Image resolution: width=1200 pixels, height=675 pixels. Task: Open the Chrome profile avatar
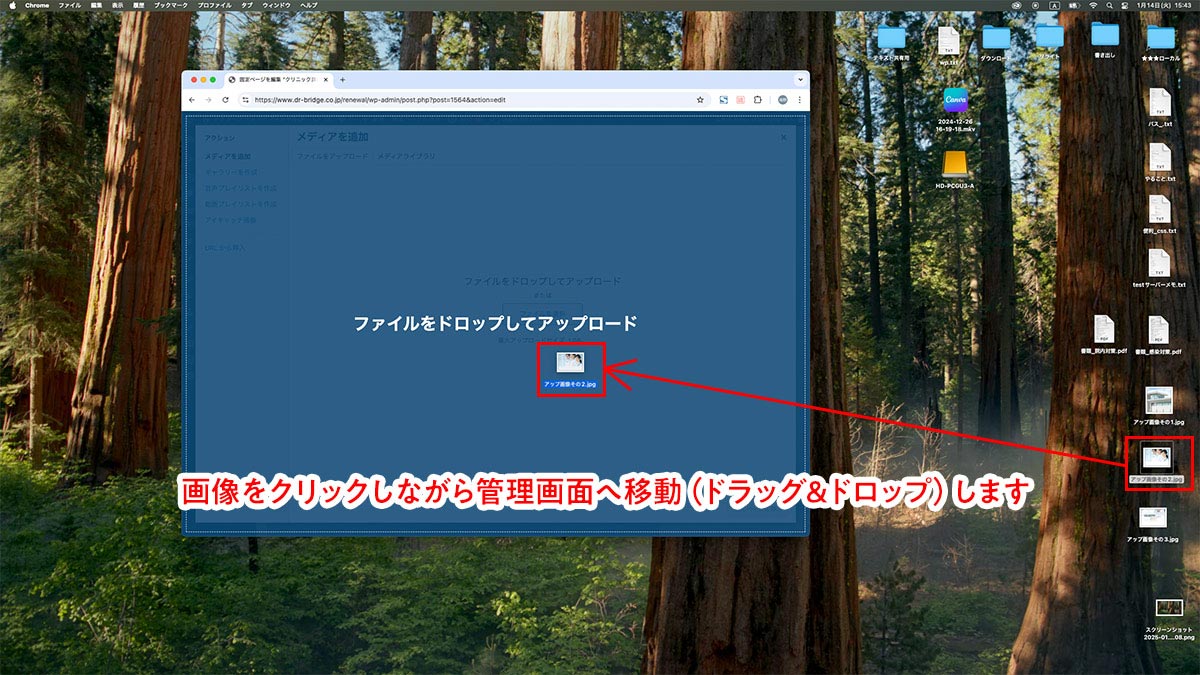click(x=783, y=100)
